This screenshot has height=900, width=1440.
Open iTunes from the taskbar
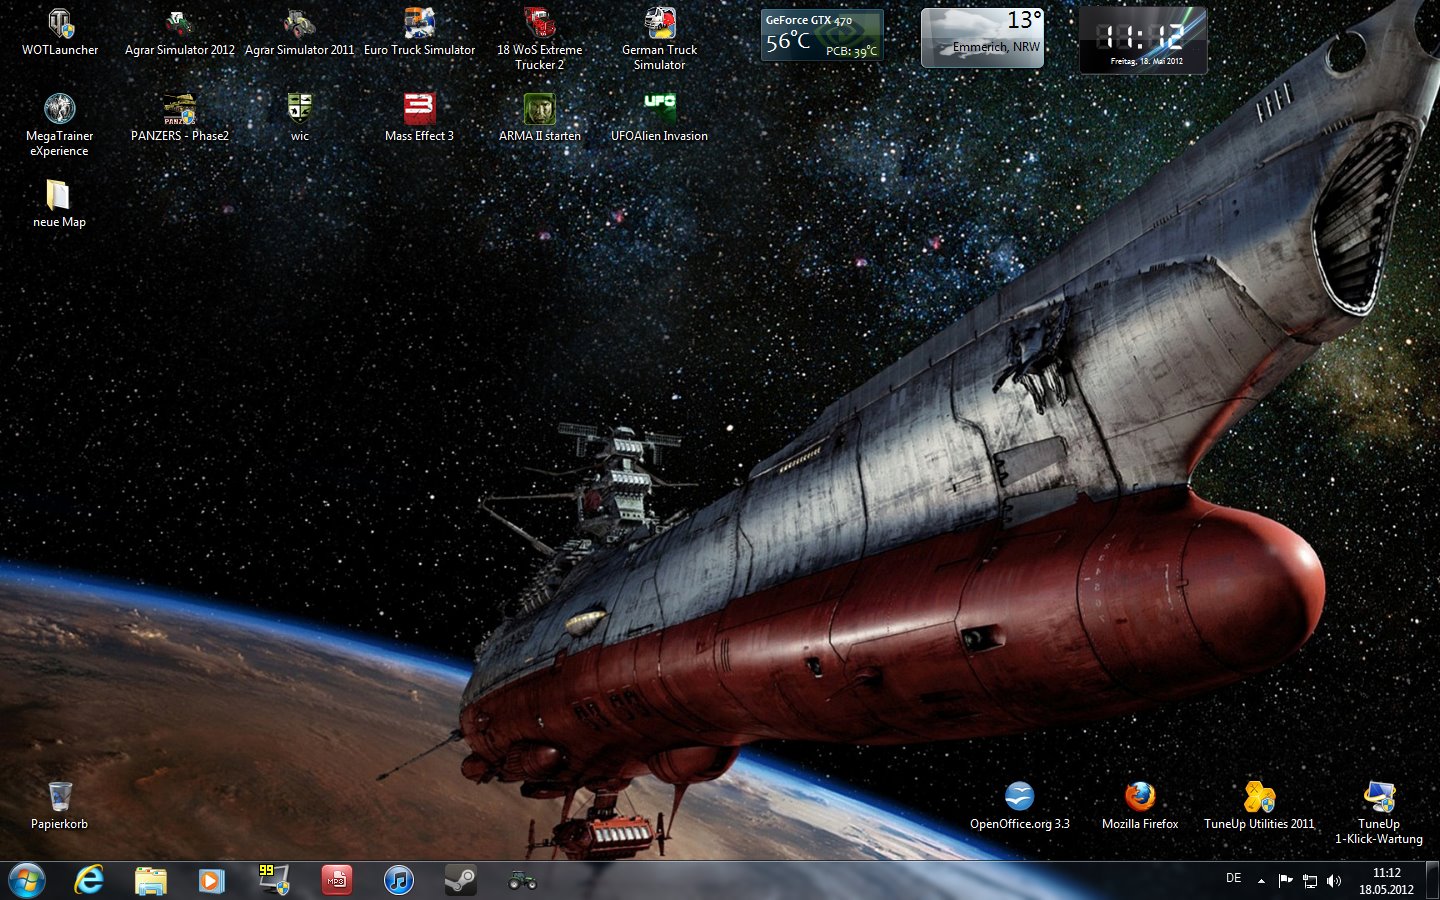(x=398, y=881)
